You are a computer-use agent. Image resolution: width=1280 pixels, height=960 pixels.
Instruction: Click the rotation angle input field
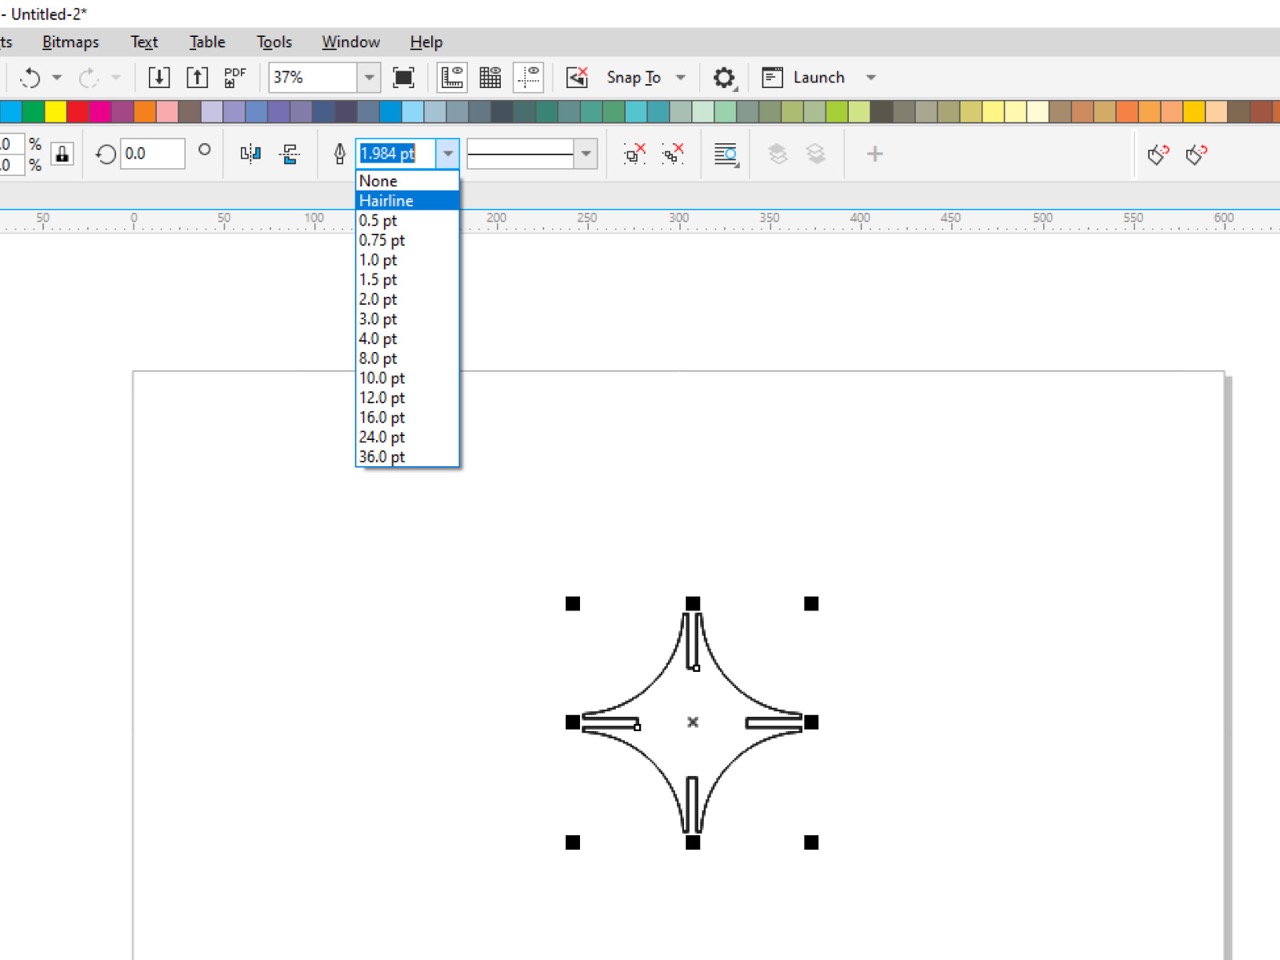(x=152, y=154)
